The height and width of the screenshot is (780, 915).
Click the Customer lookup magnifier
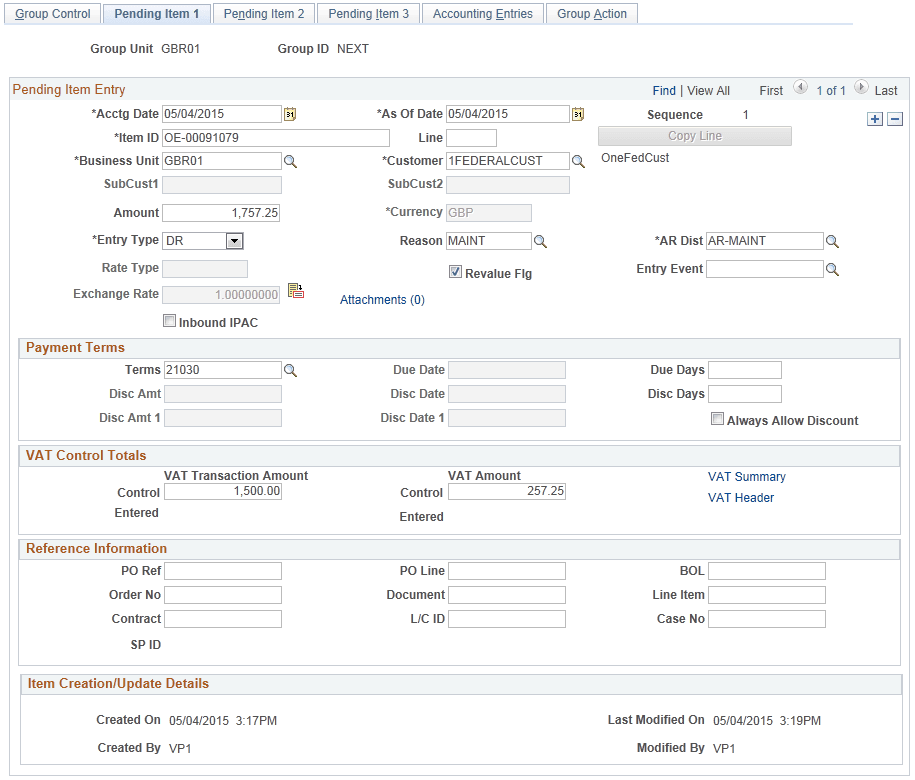577,160
